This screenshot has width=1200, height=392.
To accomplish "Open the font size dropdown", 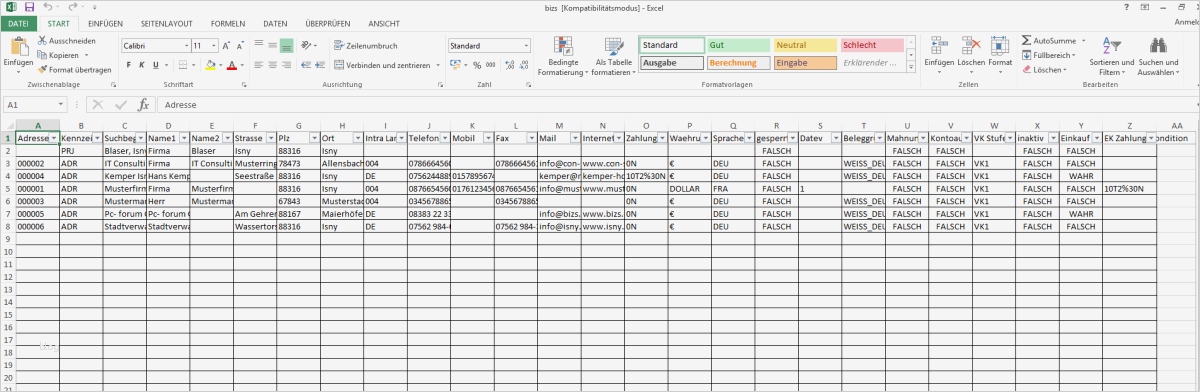I will click(x=214, y=46).
